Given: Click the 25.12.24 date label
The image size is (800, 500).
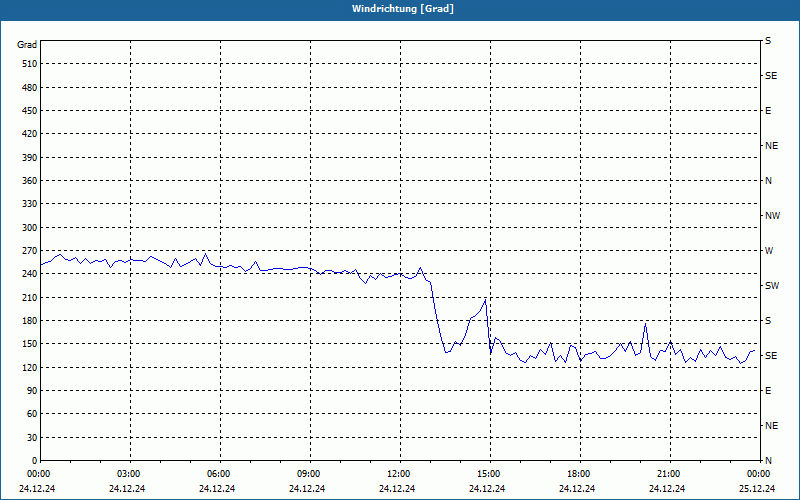Looking at the screenshot, I should point(757,488).
